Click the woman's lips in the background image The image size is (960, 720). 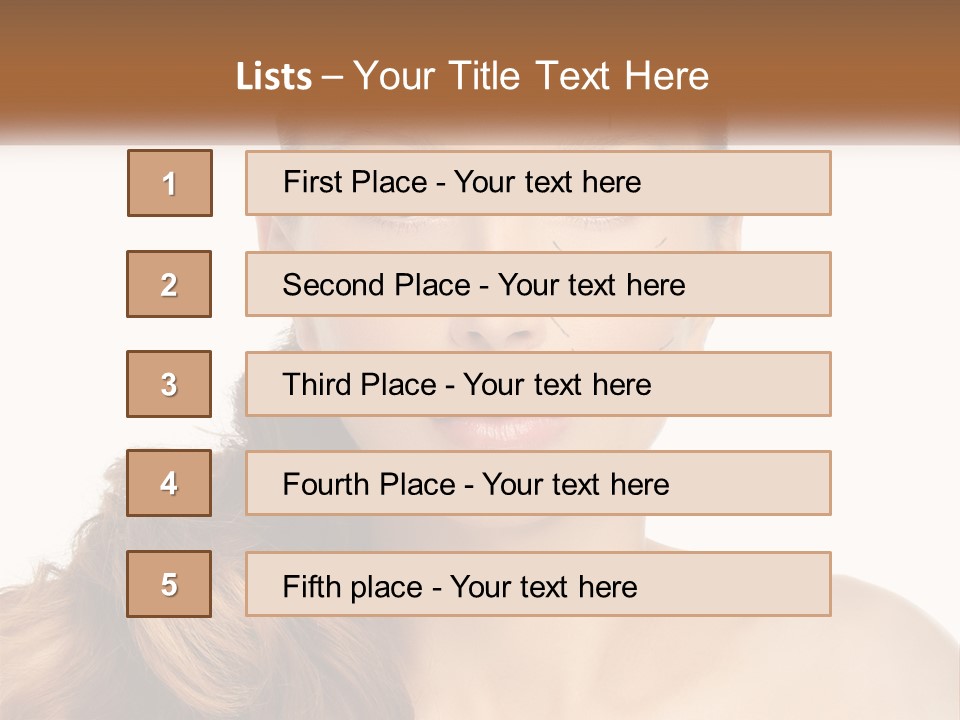point(488,431)
